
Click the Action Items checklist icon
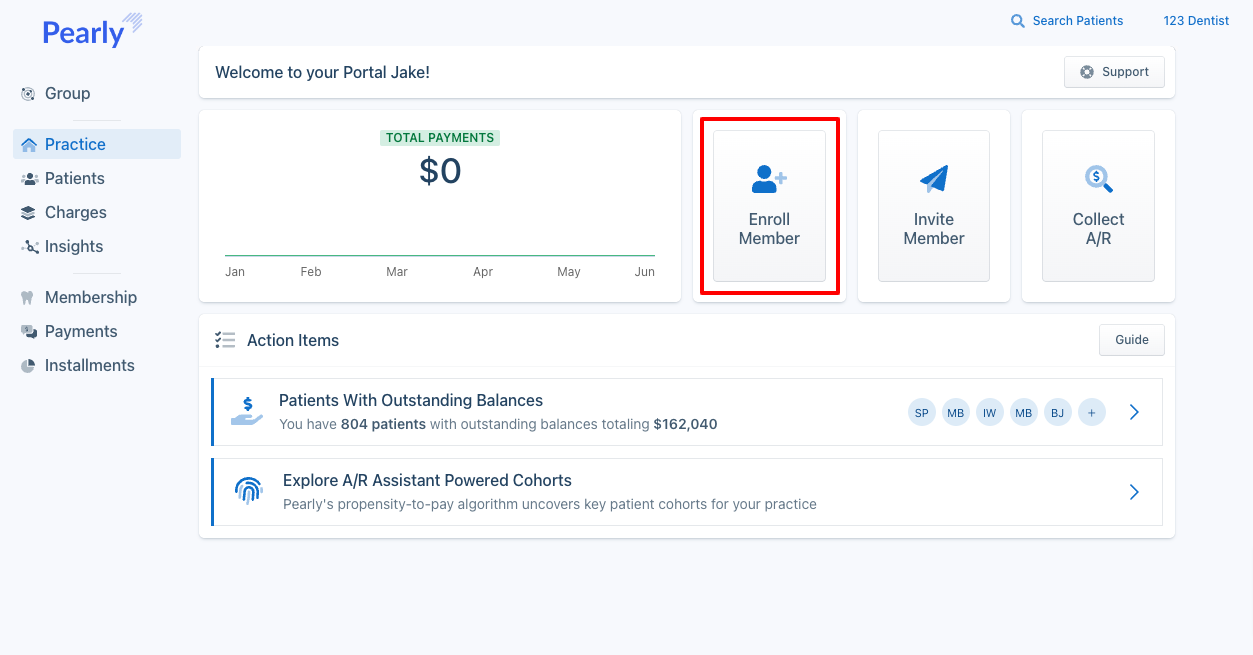pyautogui.click(x=225, y=340)
